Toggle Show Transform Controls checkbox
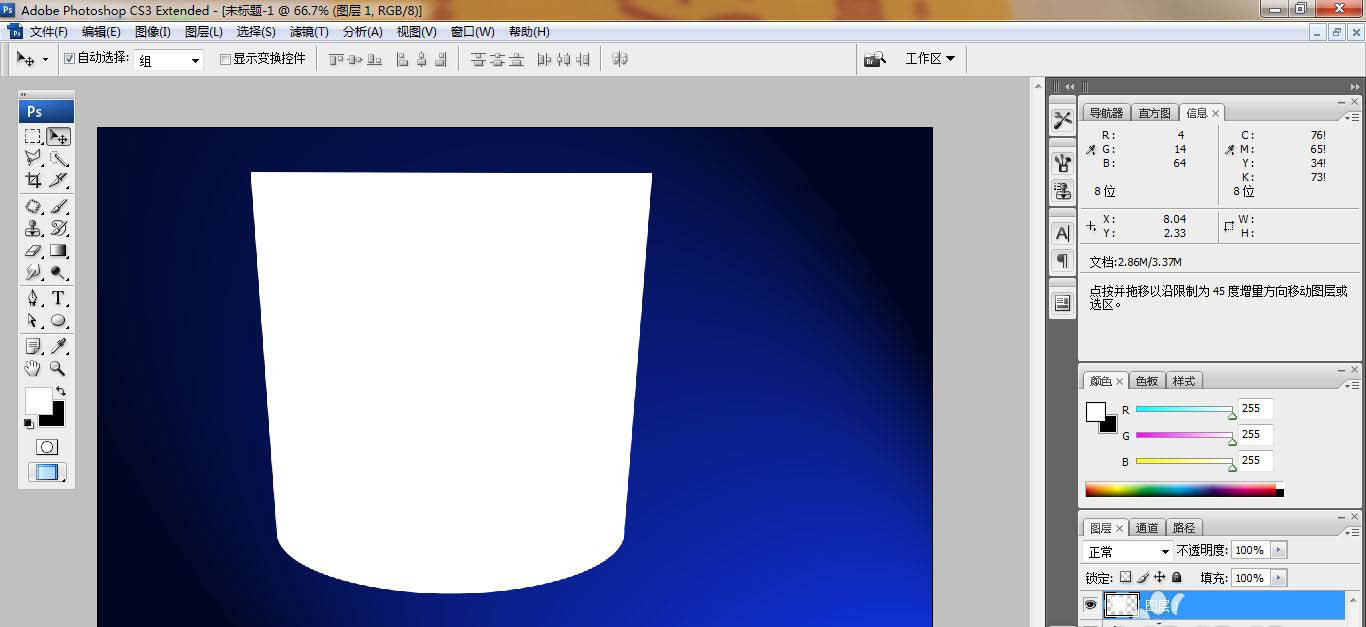Viewport: 1366px width, 627px height. 225,59
